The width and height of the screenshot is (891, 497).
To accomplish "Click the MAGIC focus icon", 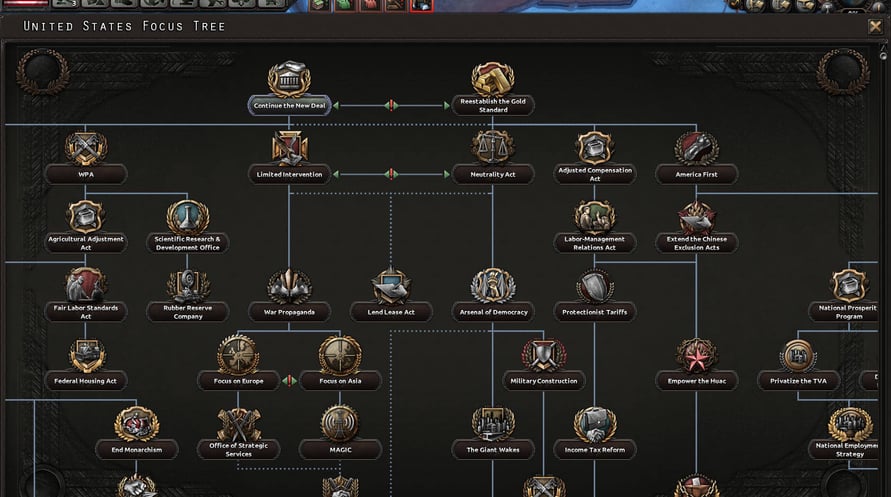I will (x=340, y=423).
